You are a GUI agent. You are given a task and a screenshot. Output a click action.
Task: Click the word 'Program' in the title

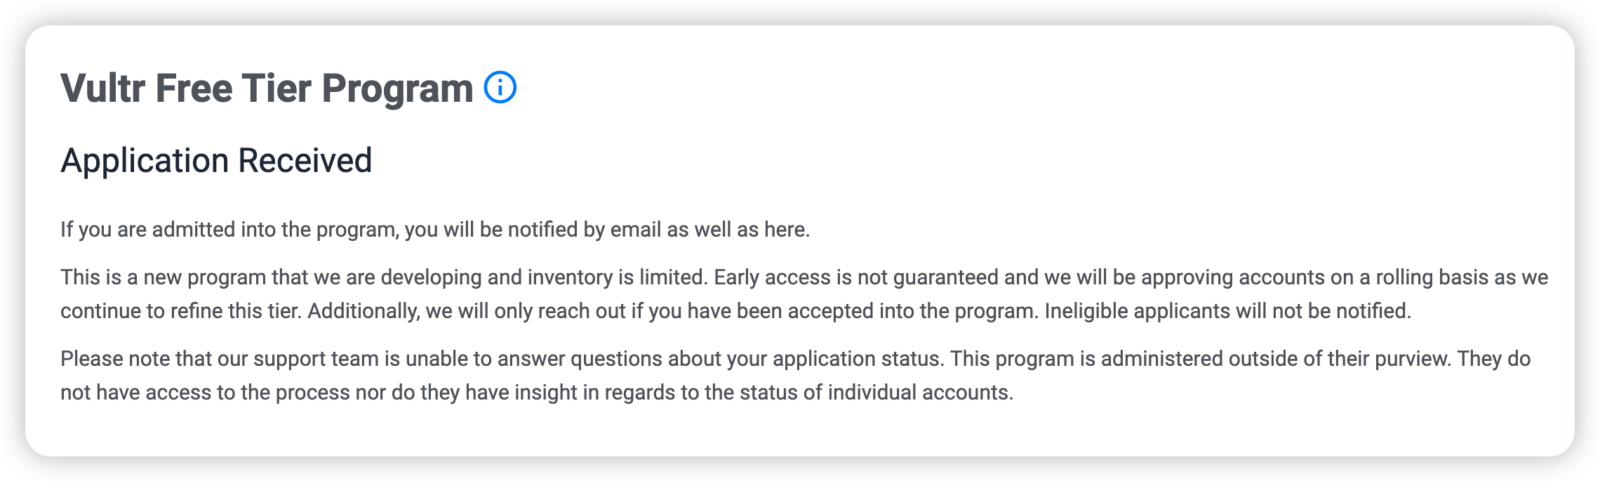coord(397,88)
